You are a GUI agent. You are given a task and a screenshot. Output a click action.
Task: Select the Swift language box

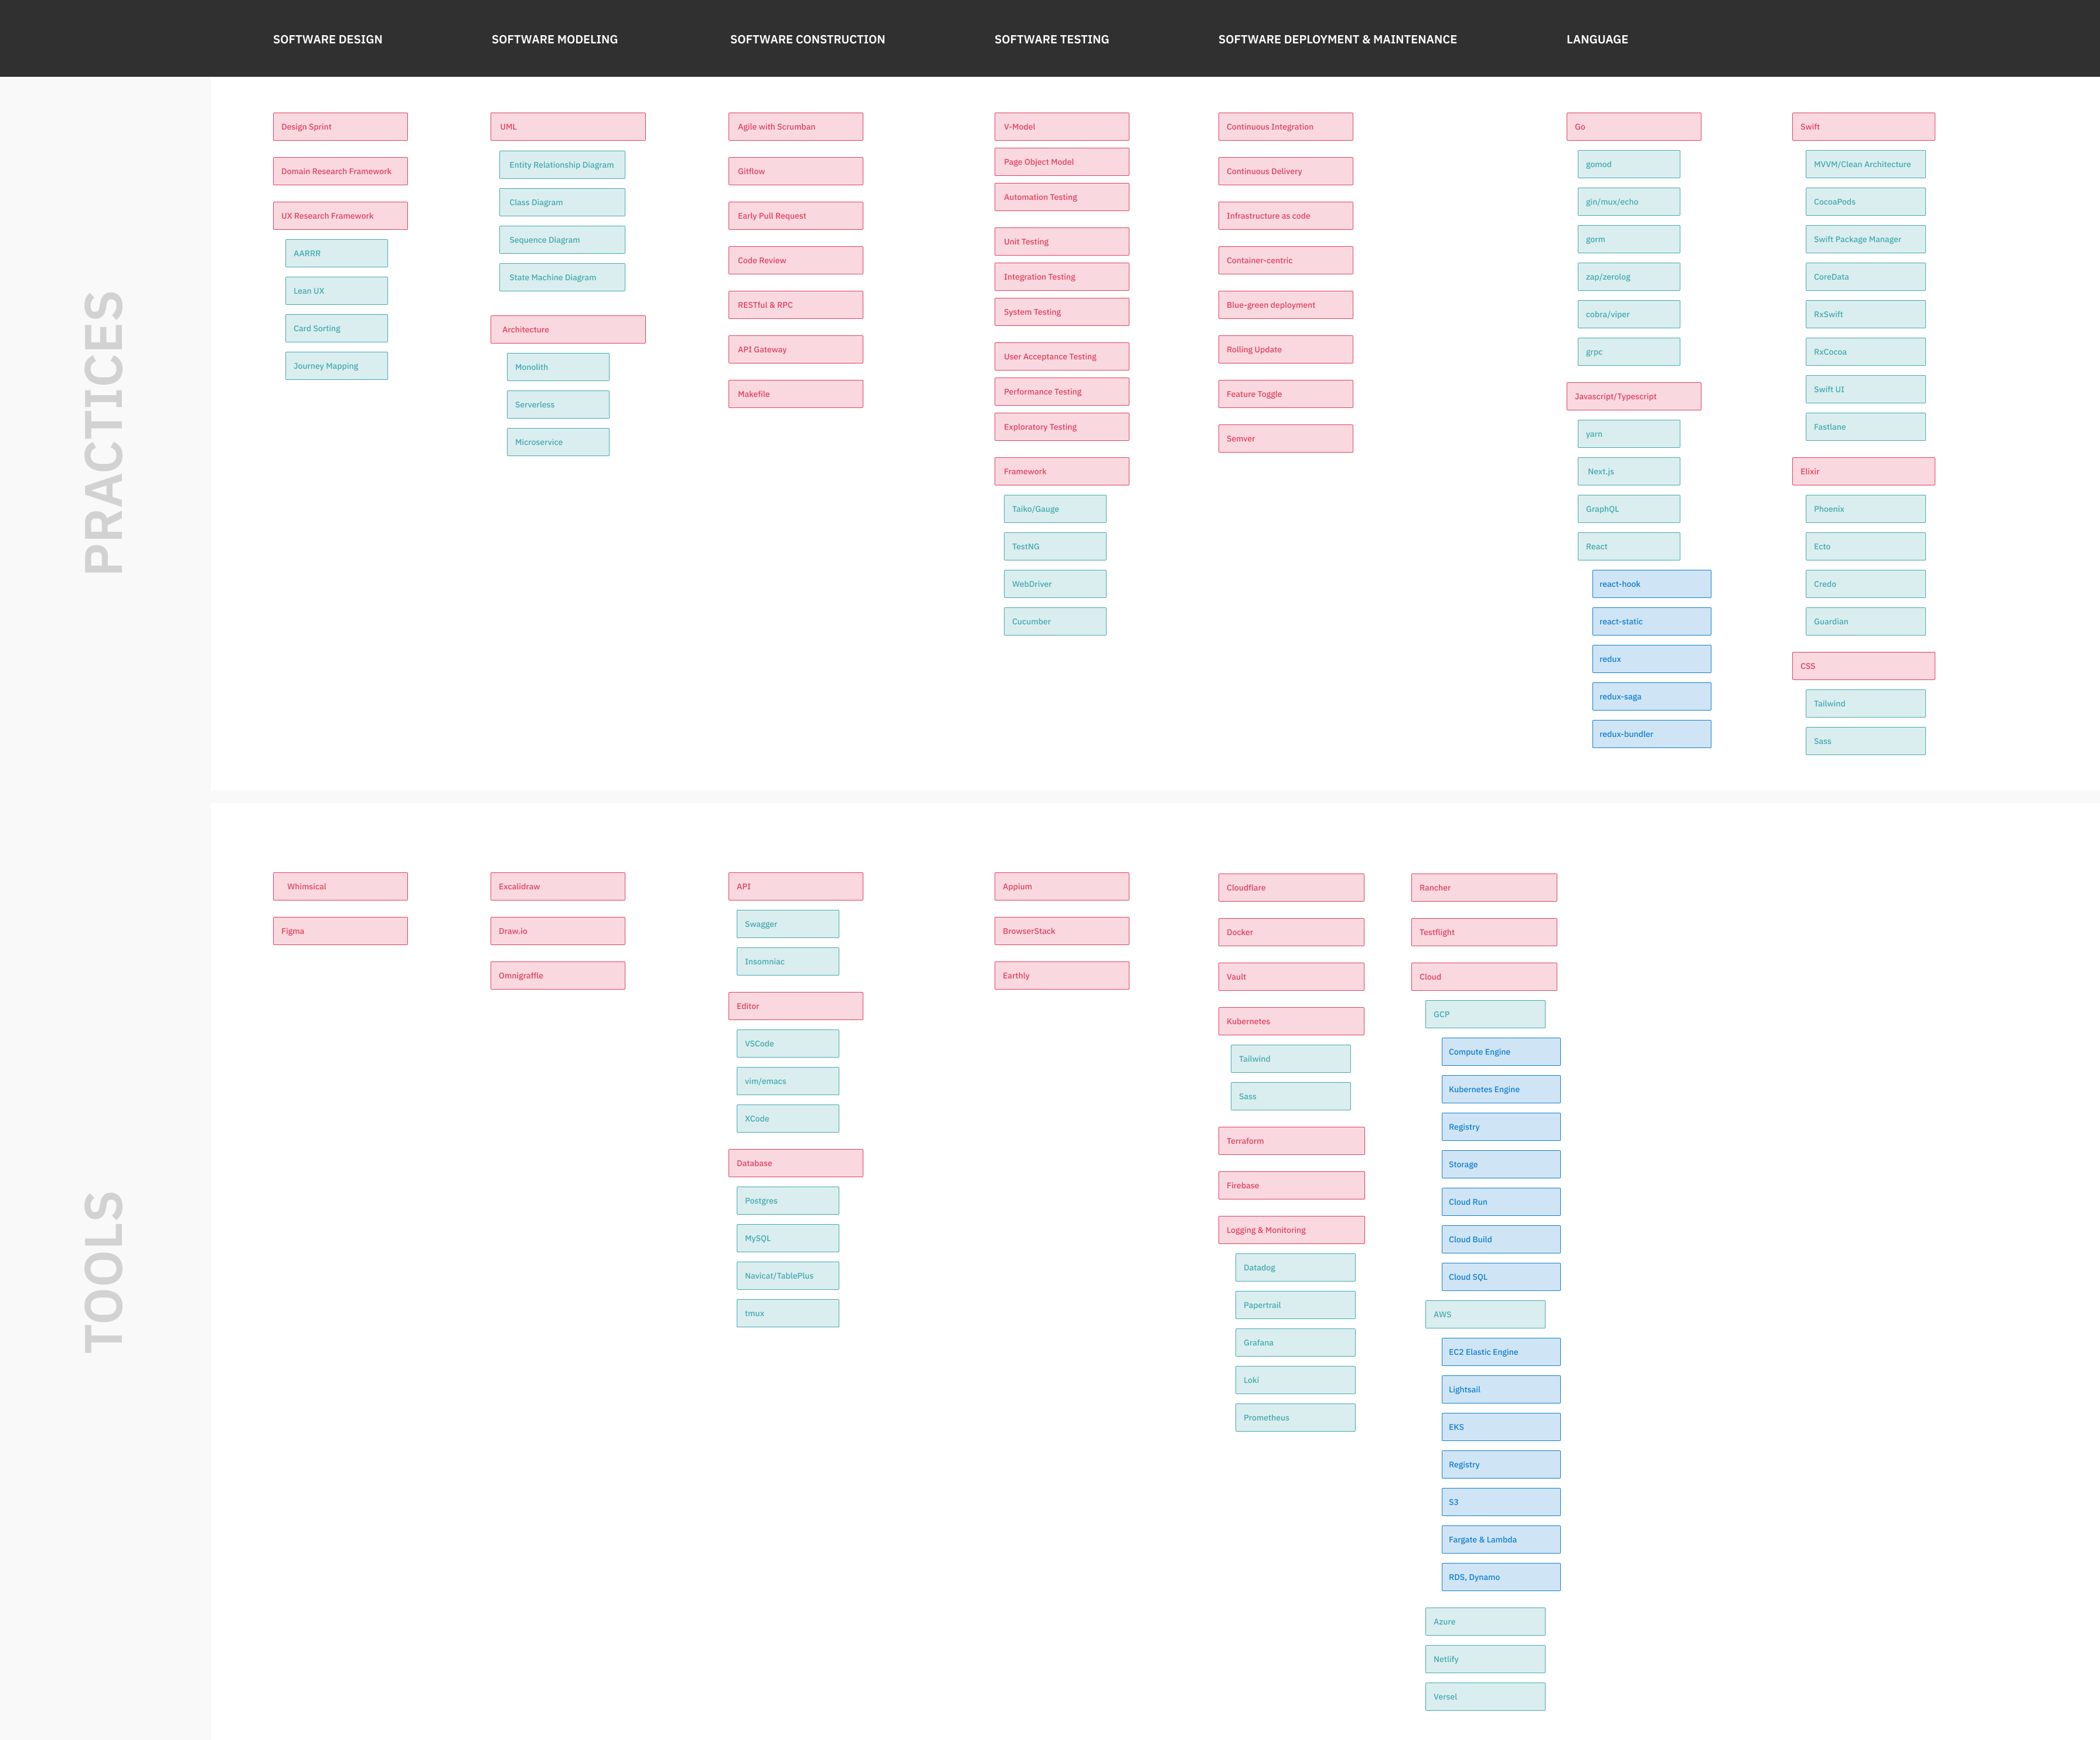(1864, 127)
